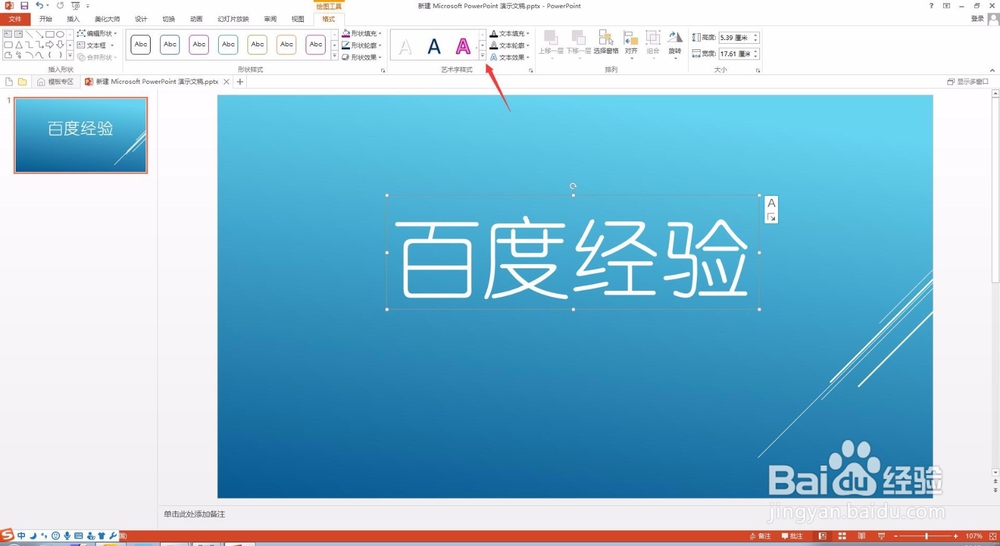
Task: Click 显示多窗口 (Show multiple windows) button
Action: click(967, 82)
